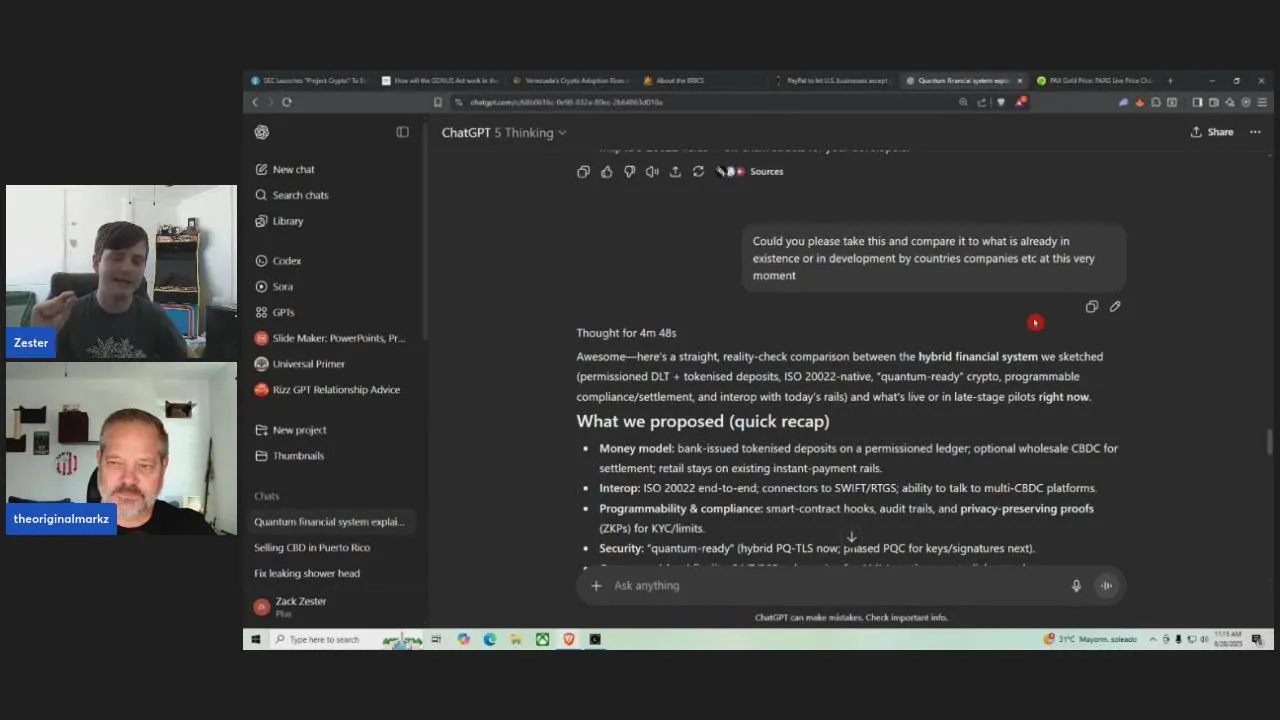Open Slide Maker PowerPoints GPT

point(330,338)
